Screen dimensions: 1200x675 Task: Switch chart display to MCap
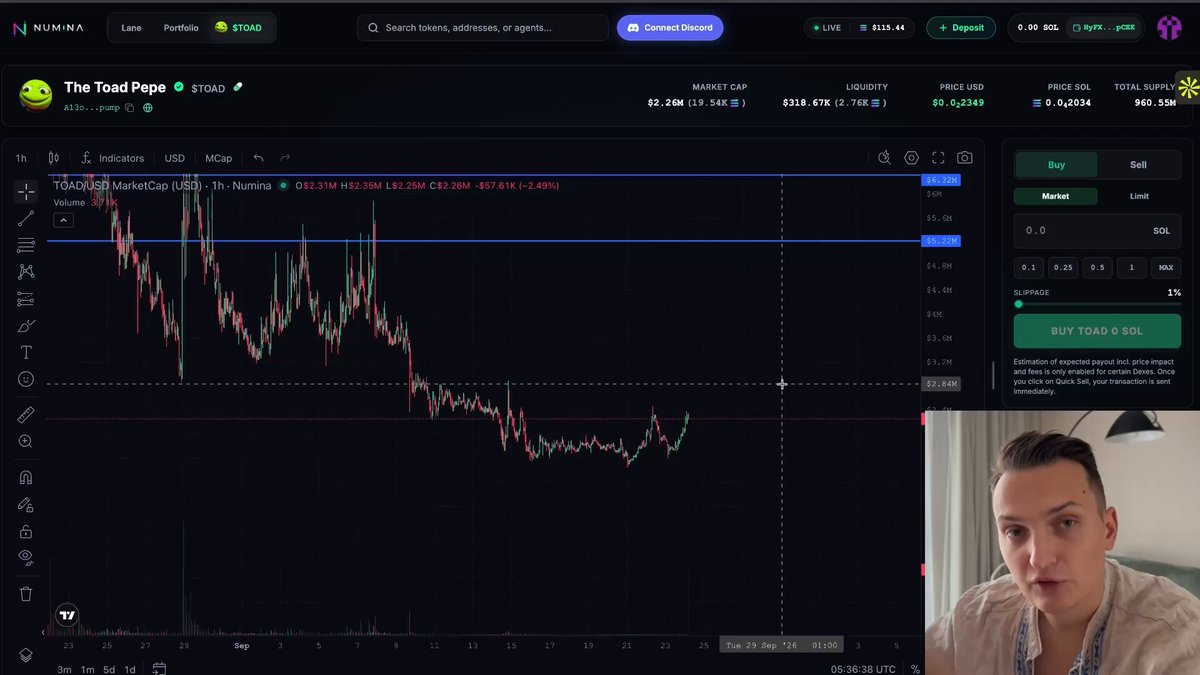point(219,158)
